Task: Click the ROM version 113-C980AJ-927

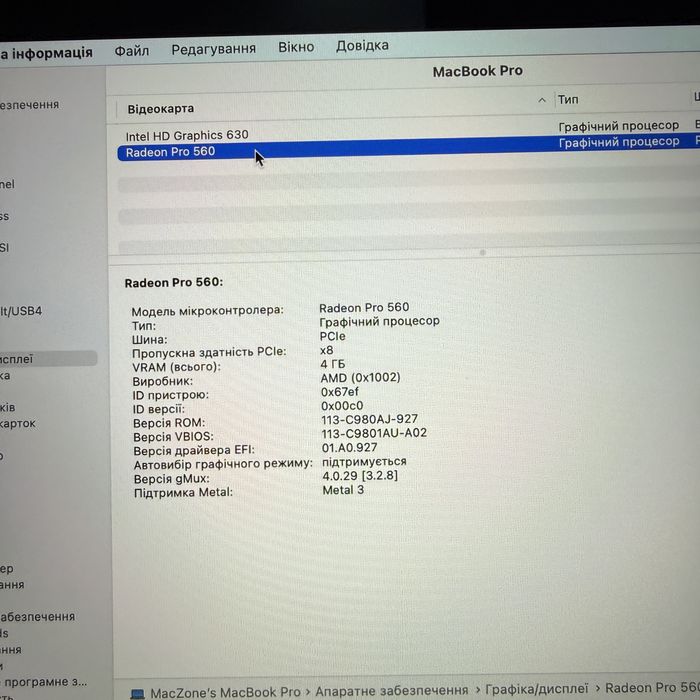Action: tap(369, 419)
